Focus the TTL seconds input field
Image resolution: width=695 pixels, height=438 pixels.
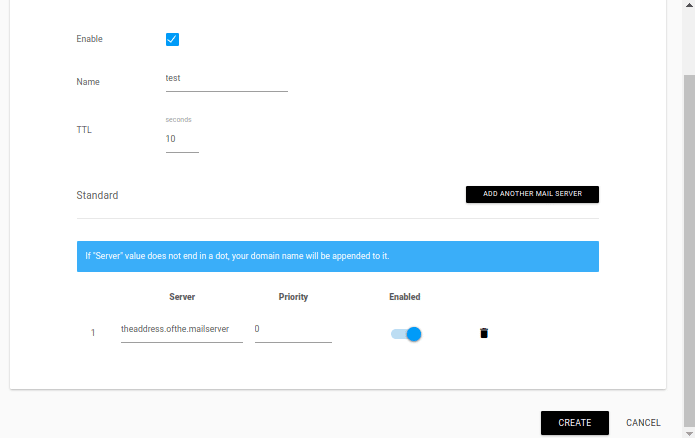point(182,141)
